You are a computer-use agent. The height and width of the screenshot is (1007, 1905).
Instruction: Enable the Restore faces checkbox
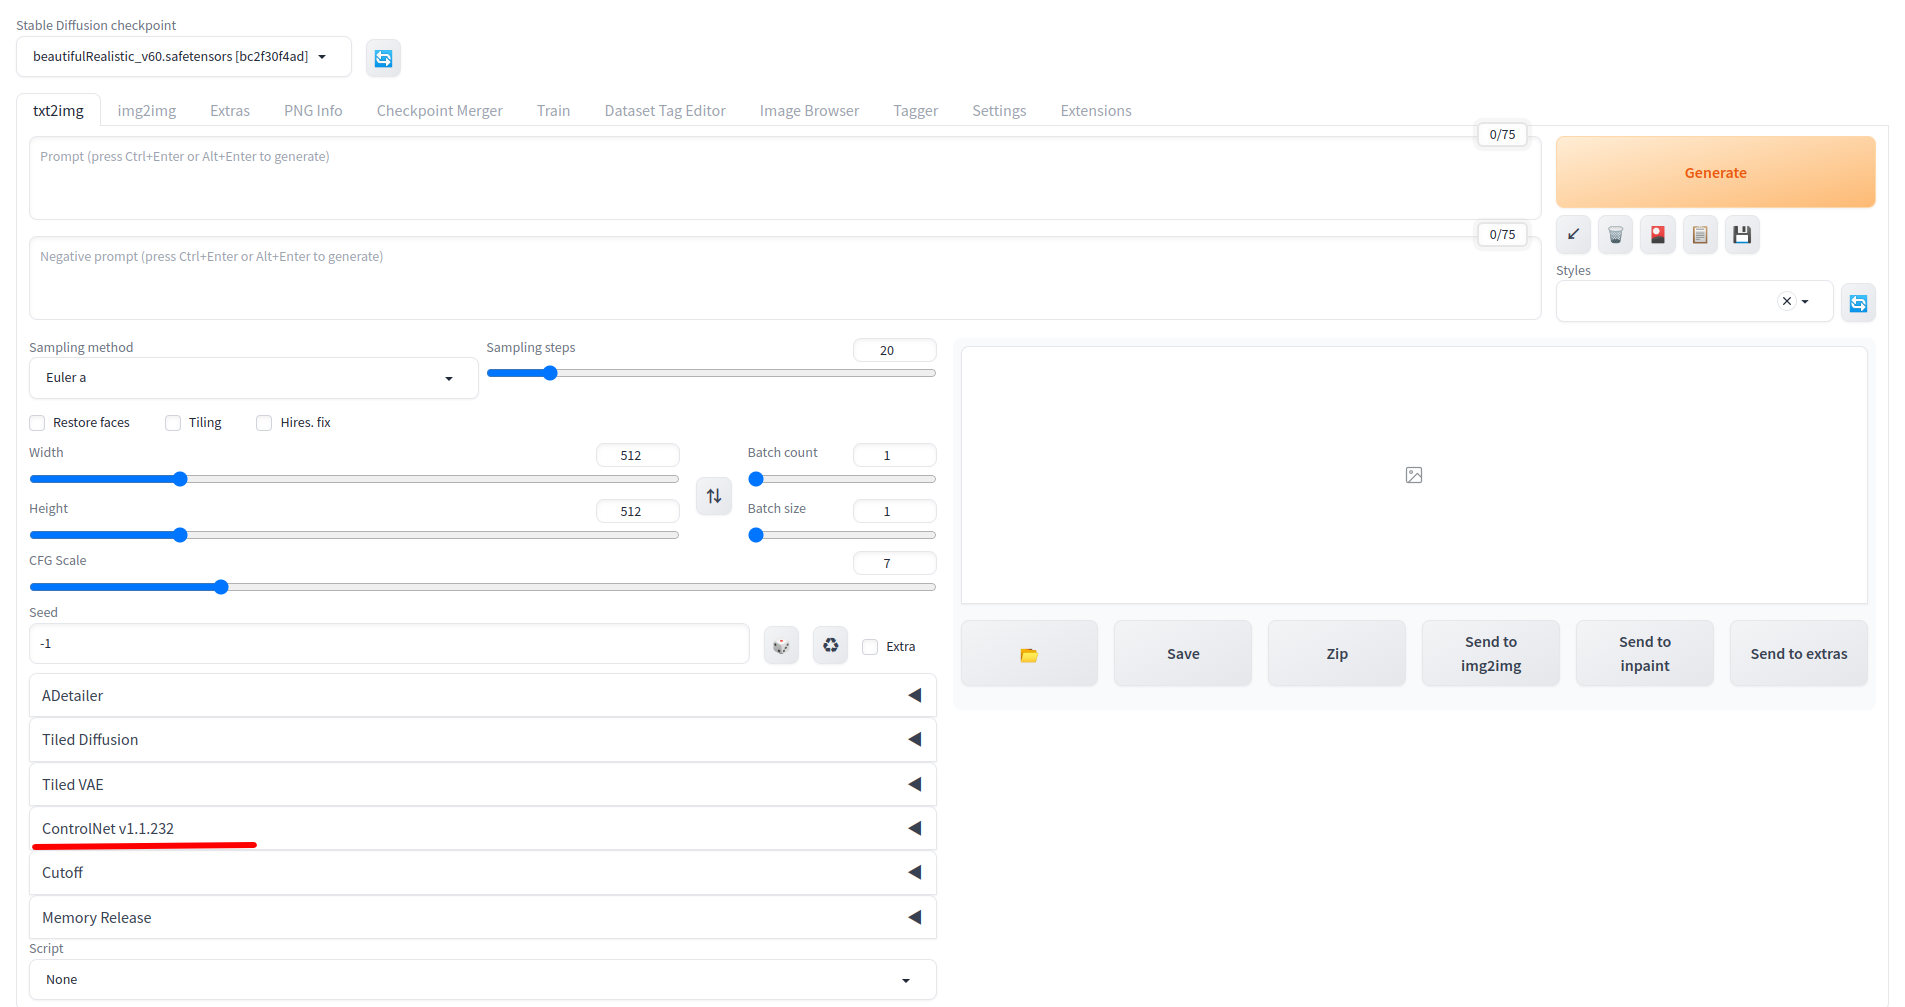(x=37, y=422)
